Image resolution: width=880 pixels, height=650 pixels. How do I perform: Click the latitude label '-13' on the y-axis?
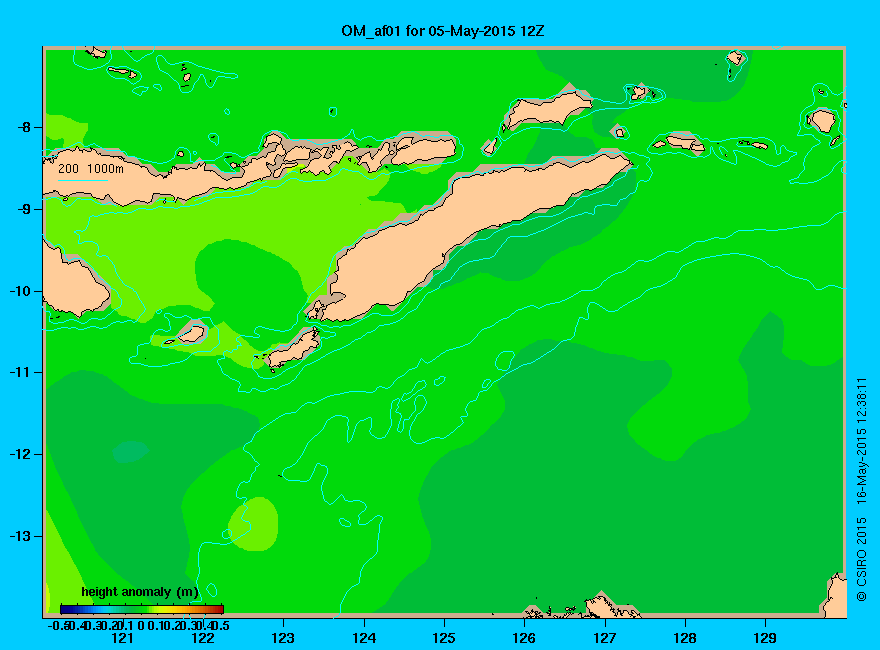tap(20, 536)
